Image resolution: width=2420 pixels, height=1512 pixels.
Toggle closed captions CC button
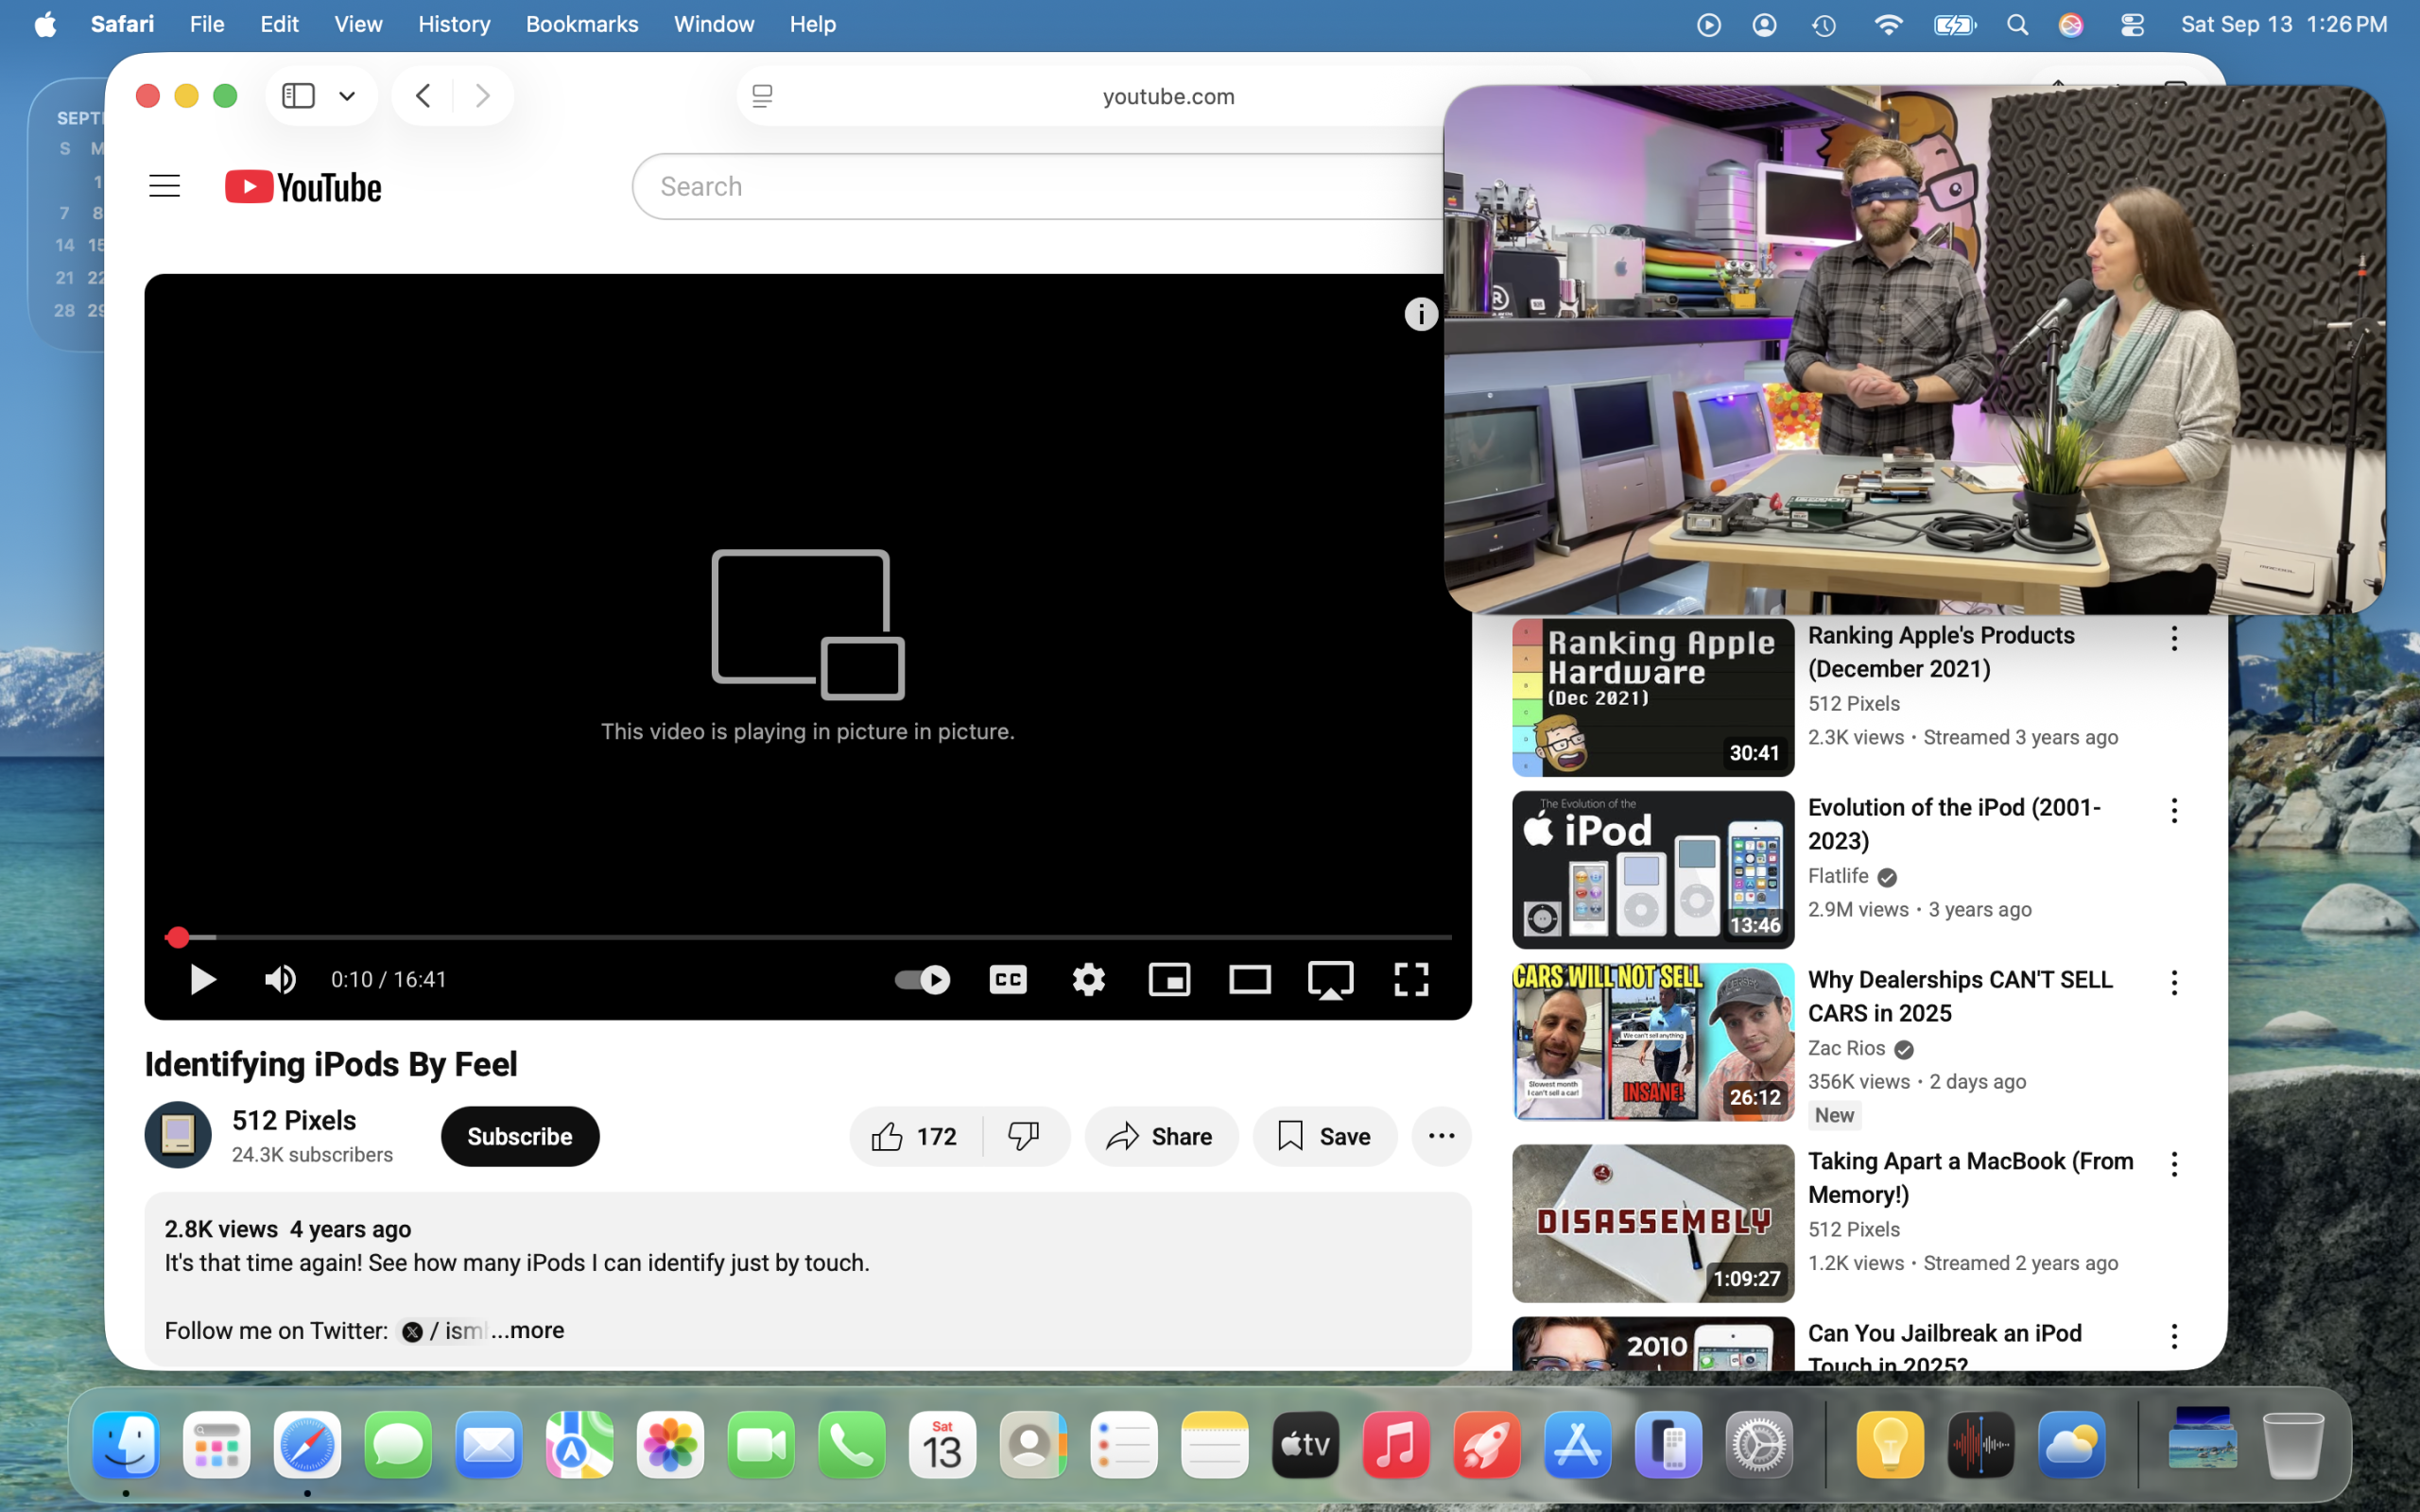click(x=1007, y=979)
